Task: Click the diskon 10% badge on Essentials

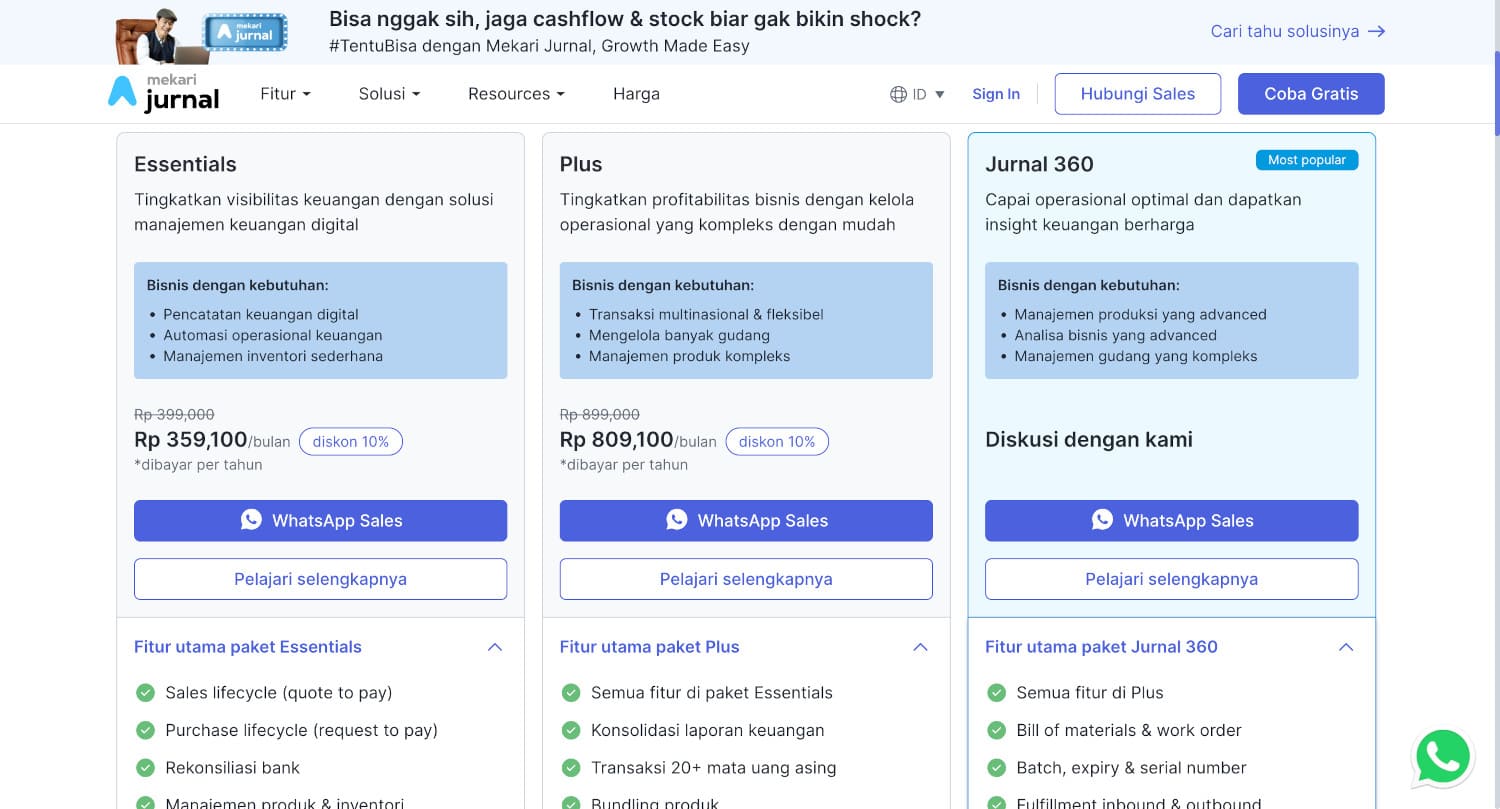Action: [351, 441]
